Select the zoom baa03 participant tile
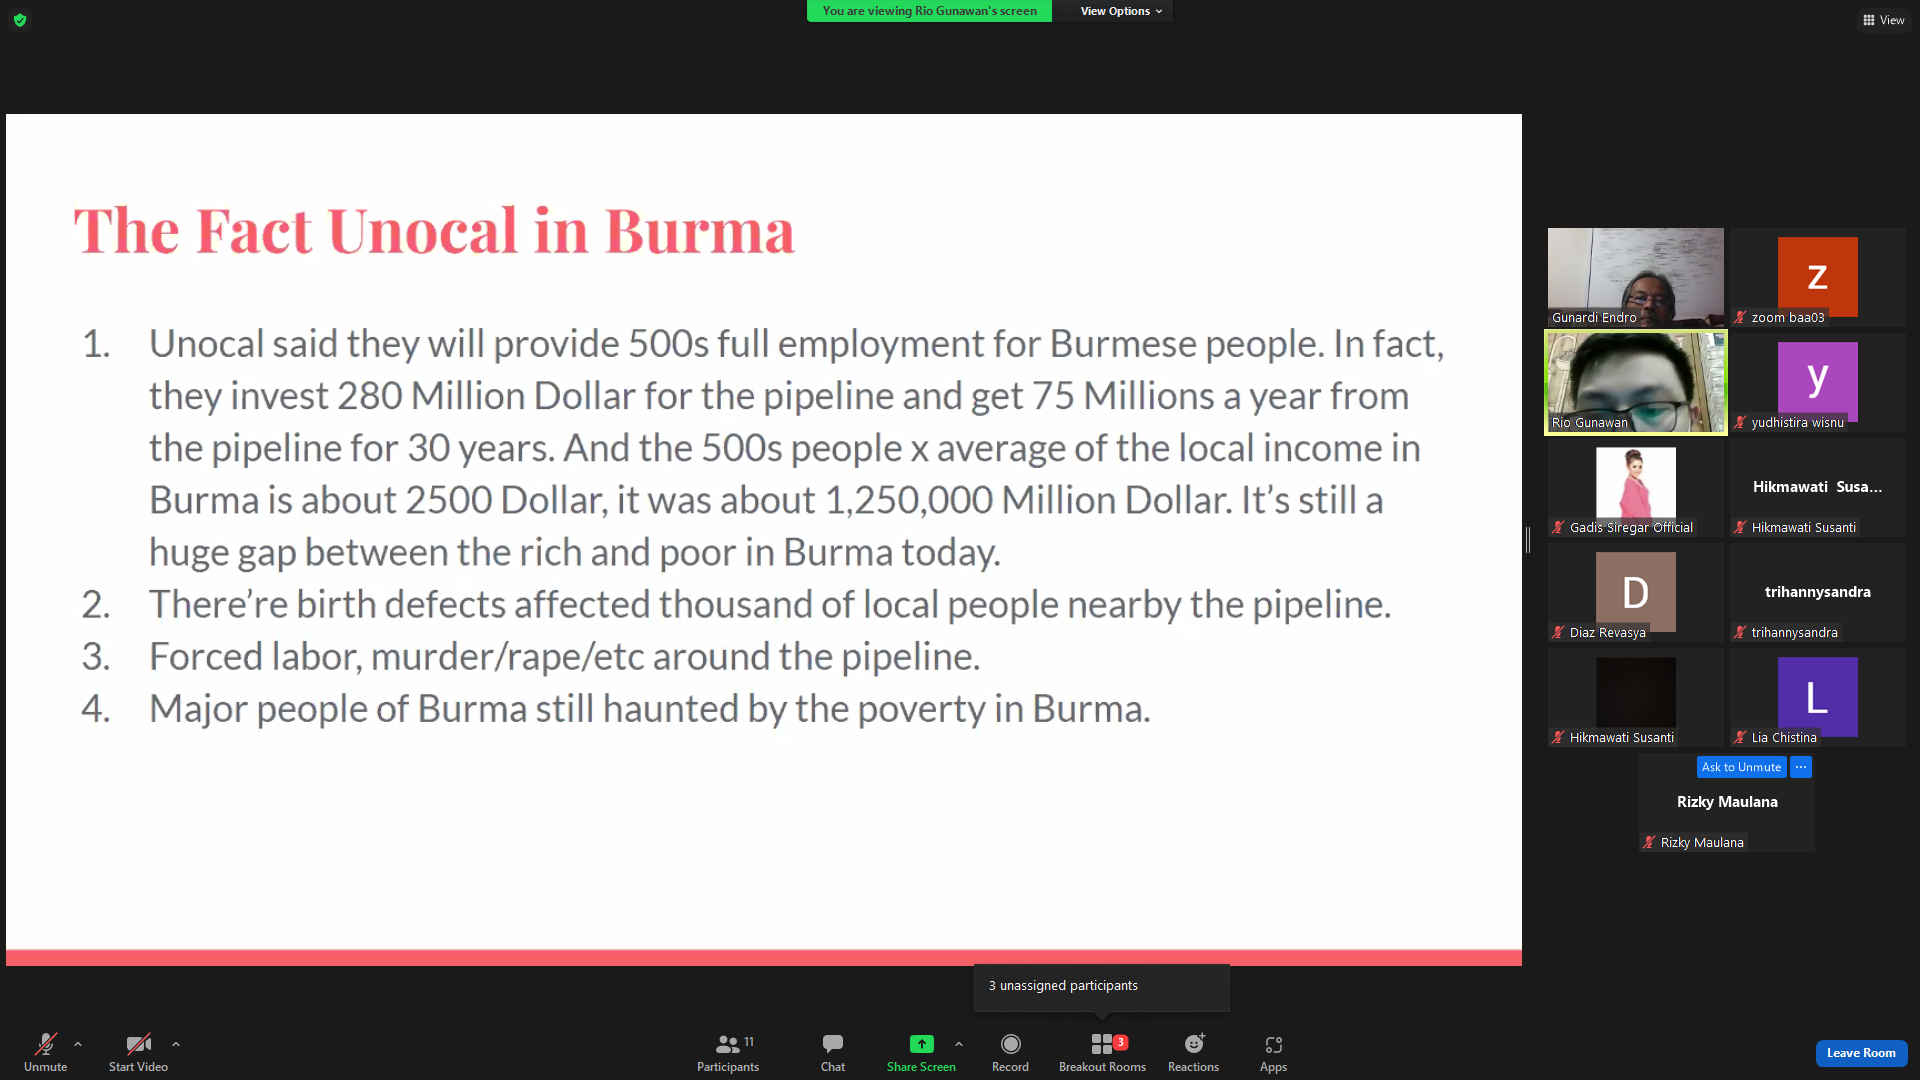1920x1080 pixels. tap(1818, 277)
